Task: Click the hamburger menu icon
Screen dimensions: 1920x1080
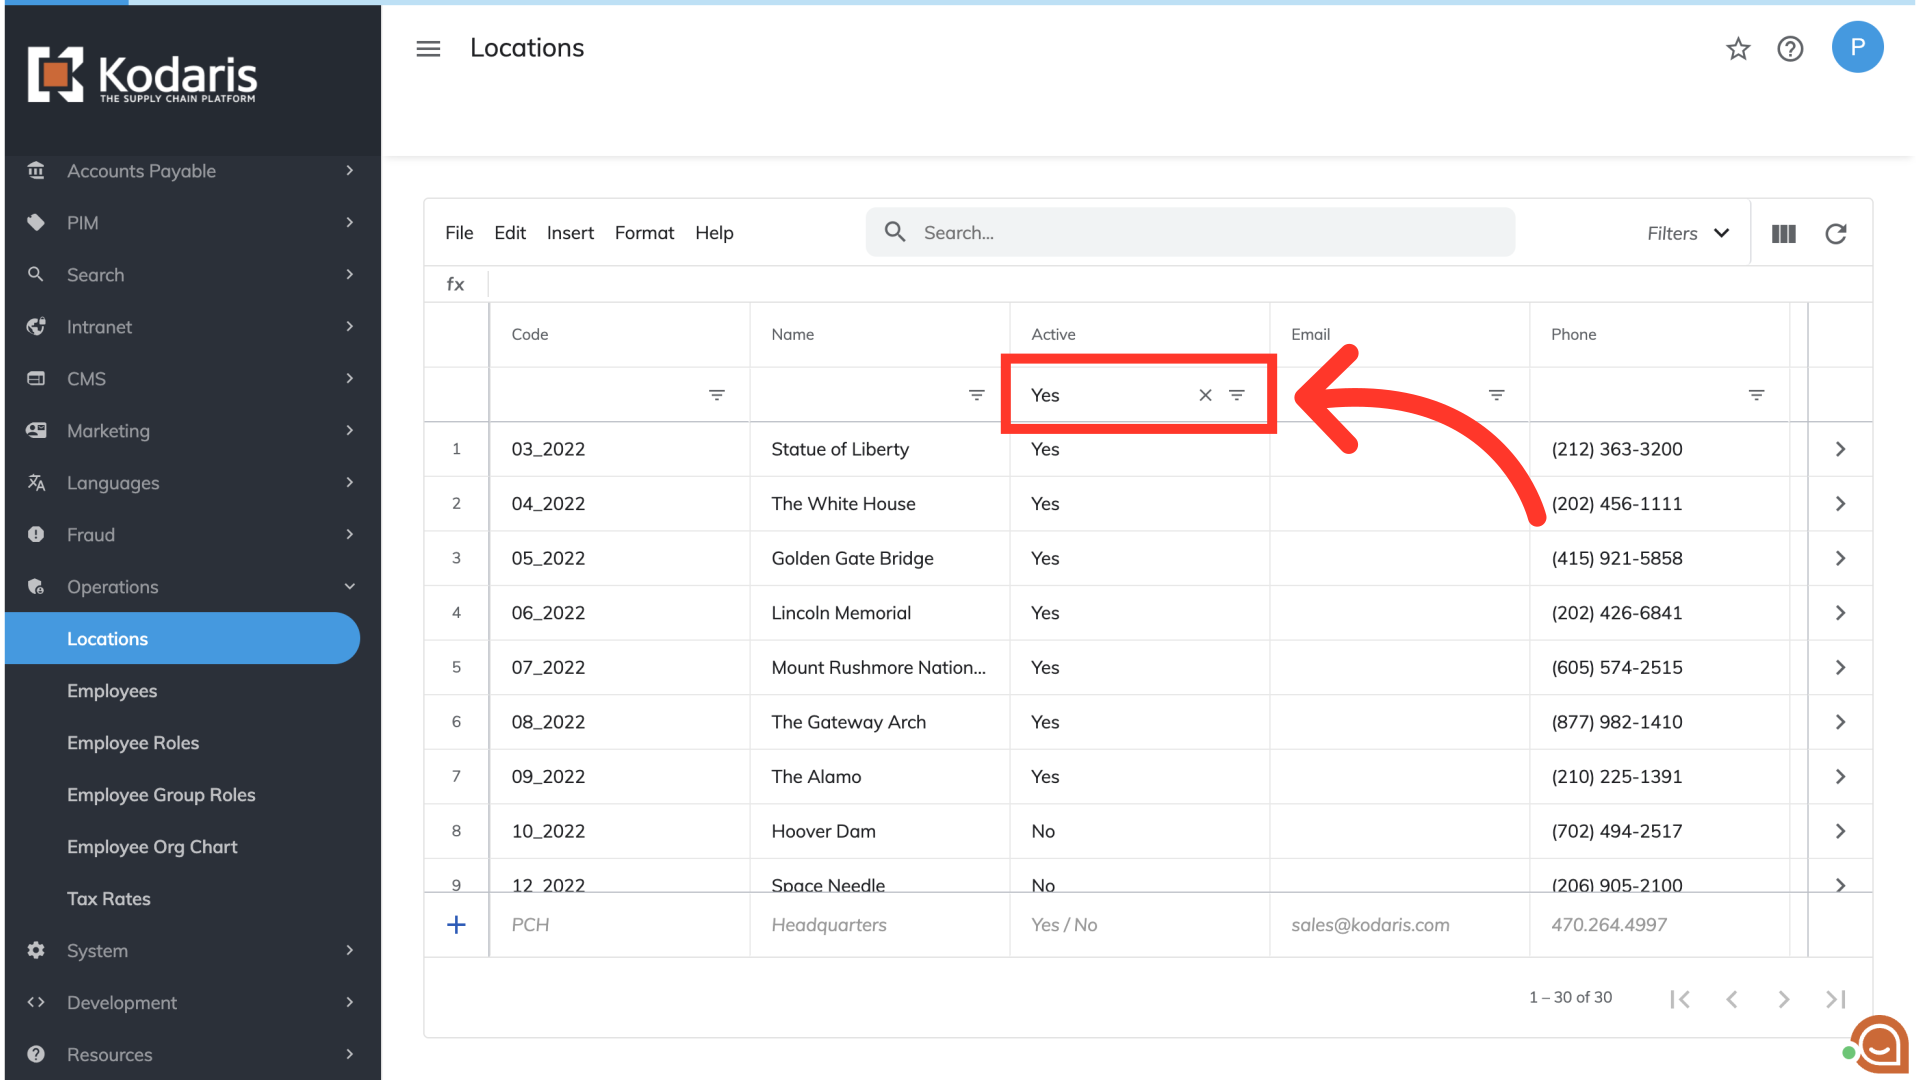Action: [x=428, y=49]
